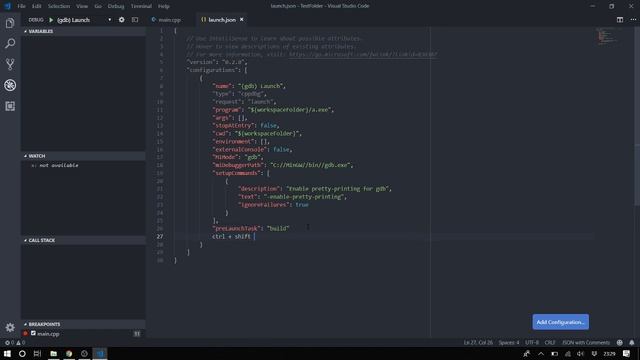The width and height of the screenshot is (640, 360).
Task: Collapse the WATCH section
Action: (x=83, y=156)
